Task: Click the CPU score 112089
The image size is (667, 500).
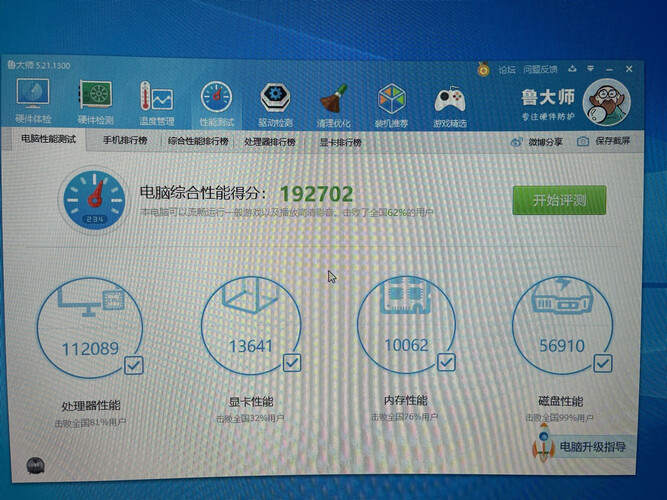Action: click(90, 349)
